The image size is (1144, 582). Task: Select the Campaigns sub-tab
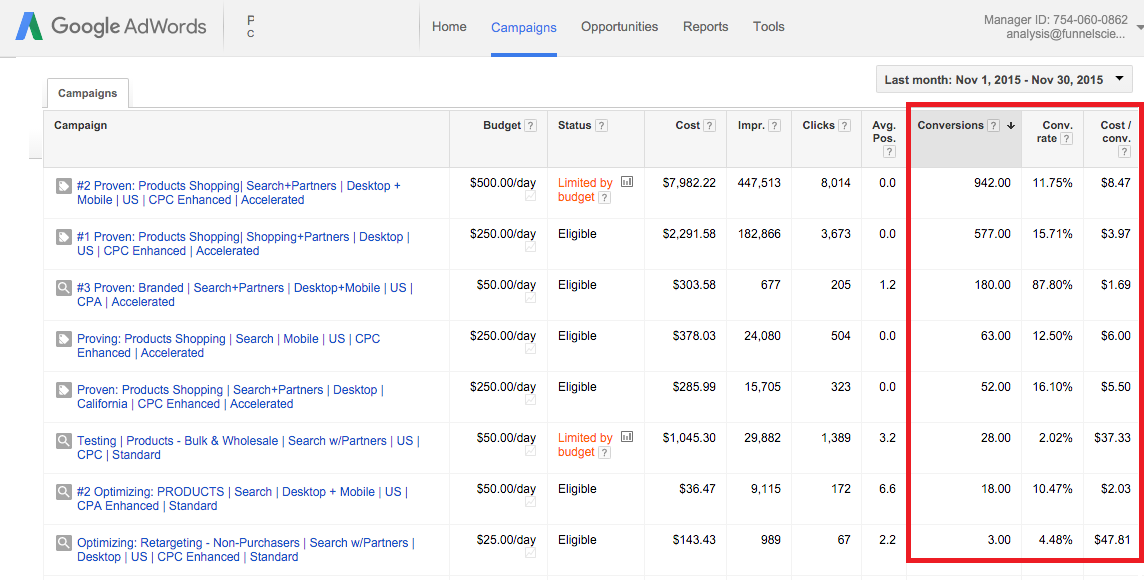88,93
